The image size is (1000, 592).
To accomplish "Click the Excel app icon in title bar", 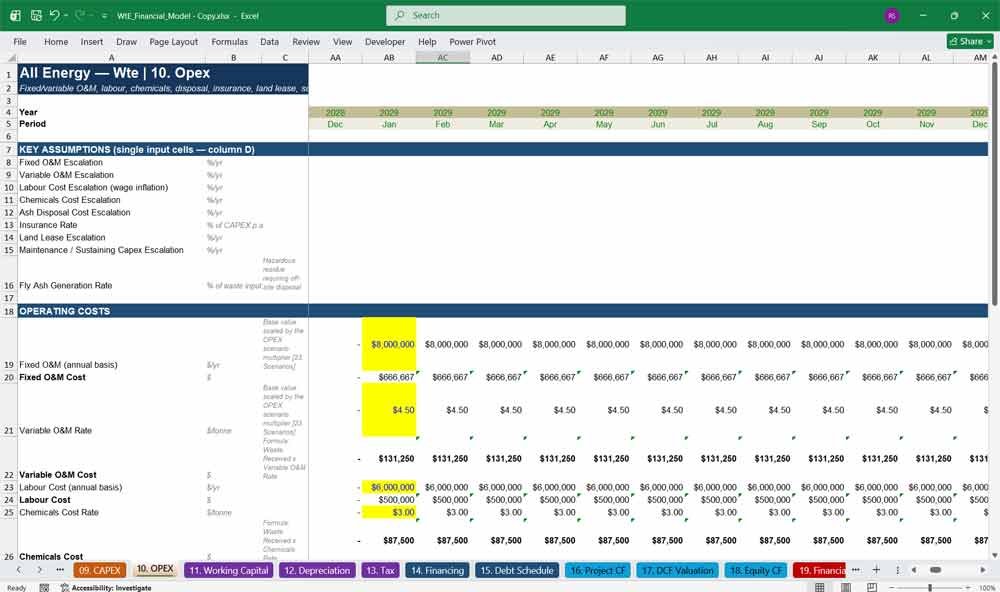I will click(x=15, y=15).
